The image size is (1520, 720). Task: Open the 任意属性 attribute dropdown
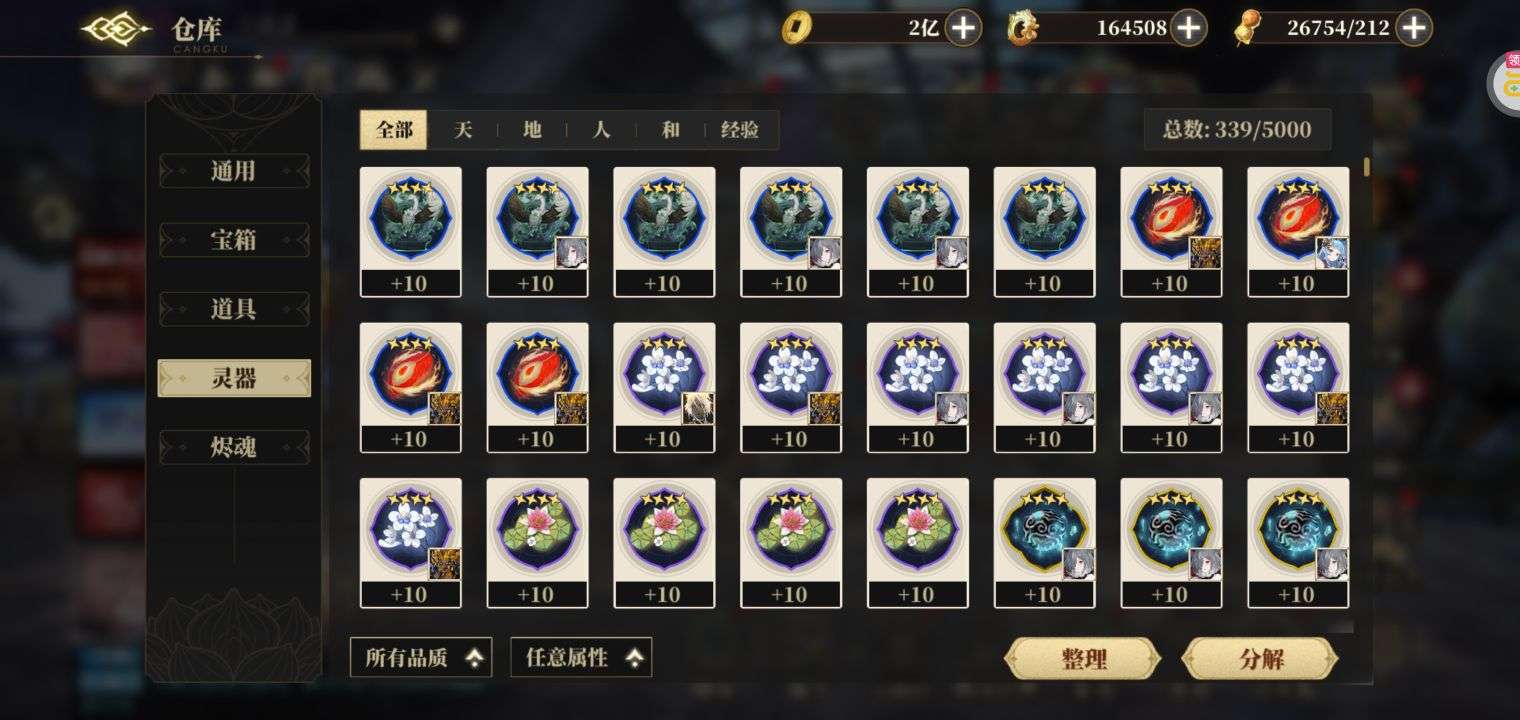click(581, 658)
